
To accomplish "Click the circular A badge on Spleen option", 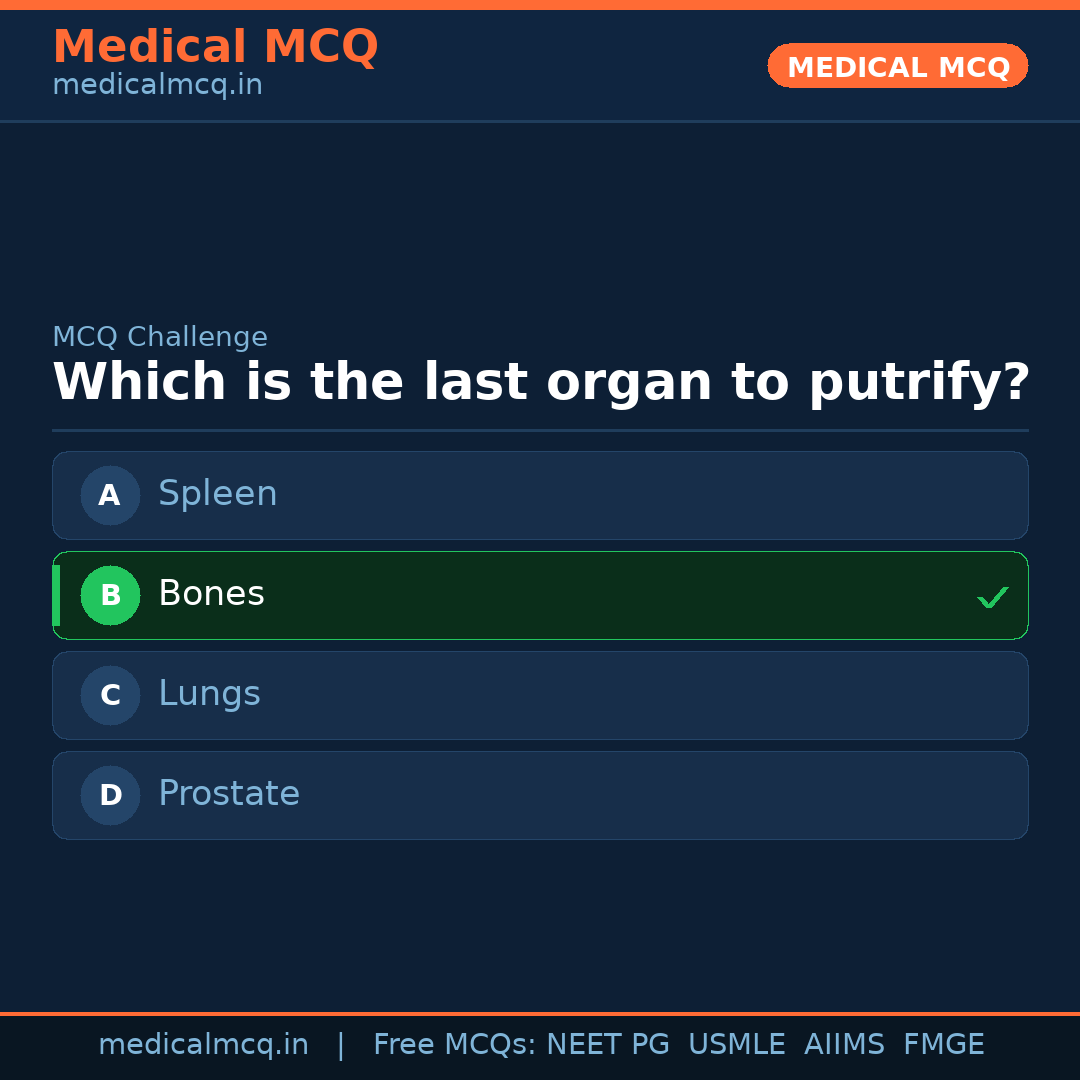I will (110, 495).
